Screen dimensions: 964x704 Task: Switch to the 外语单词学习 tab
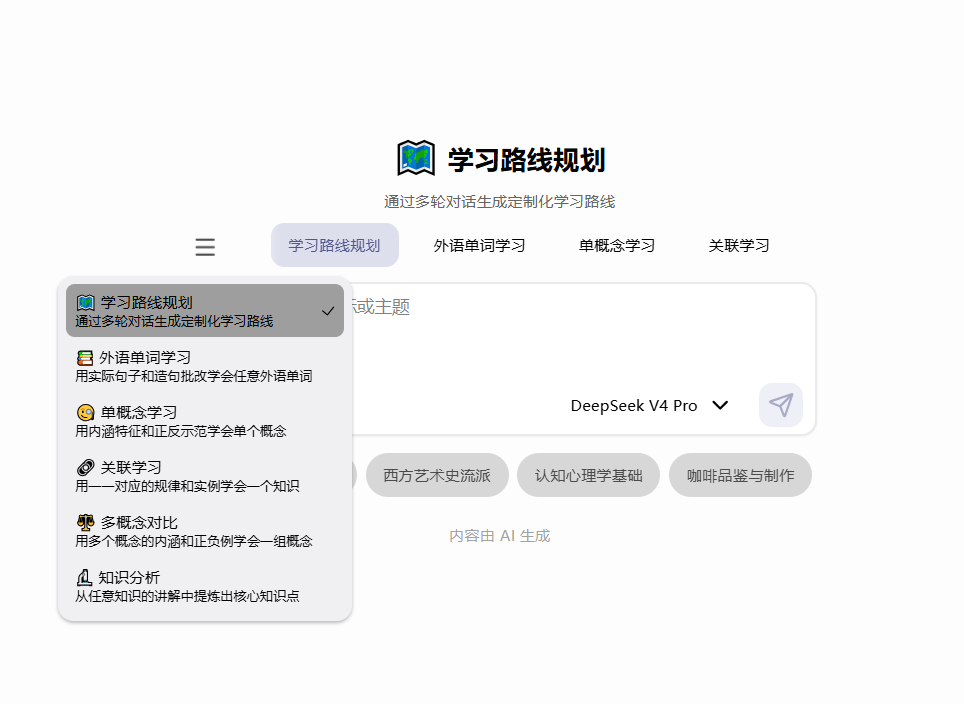click(x=479, y=245)
